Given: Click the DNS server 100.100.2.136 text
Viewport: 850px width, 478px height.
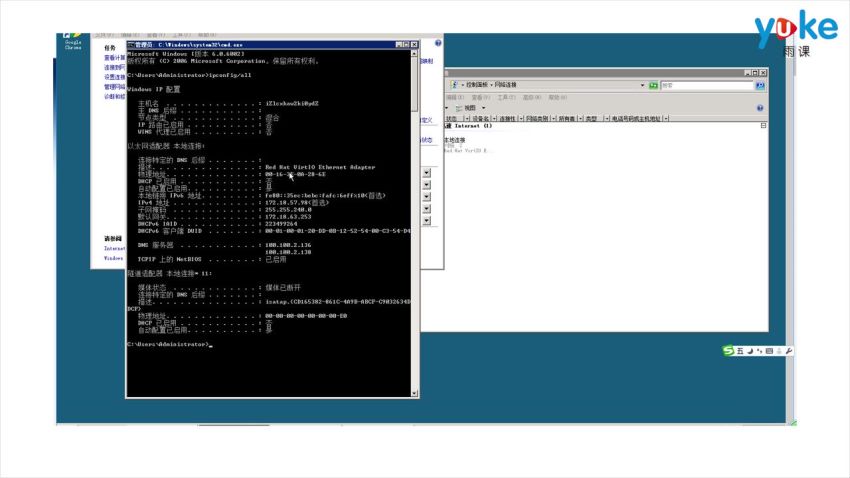Looking at the screenshot, I should point(288,245).
